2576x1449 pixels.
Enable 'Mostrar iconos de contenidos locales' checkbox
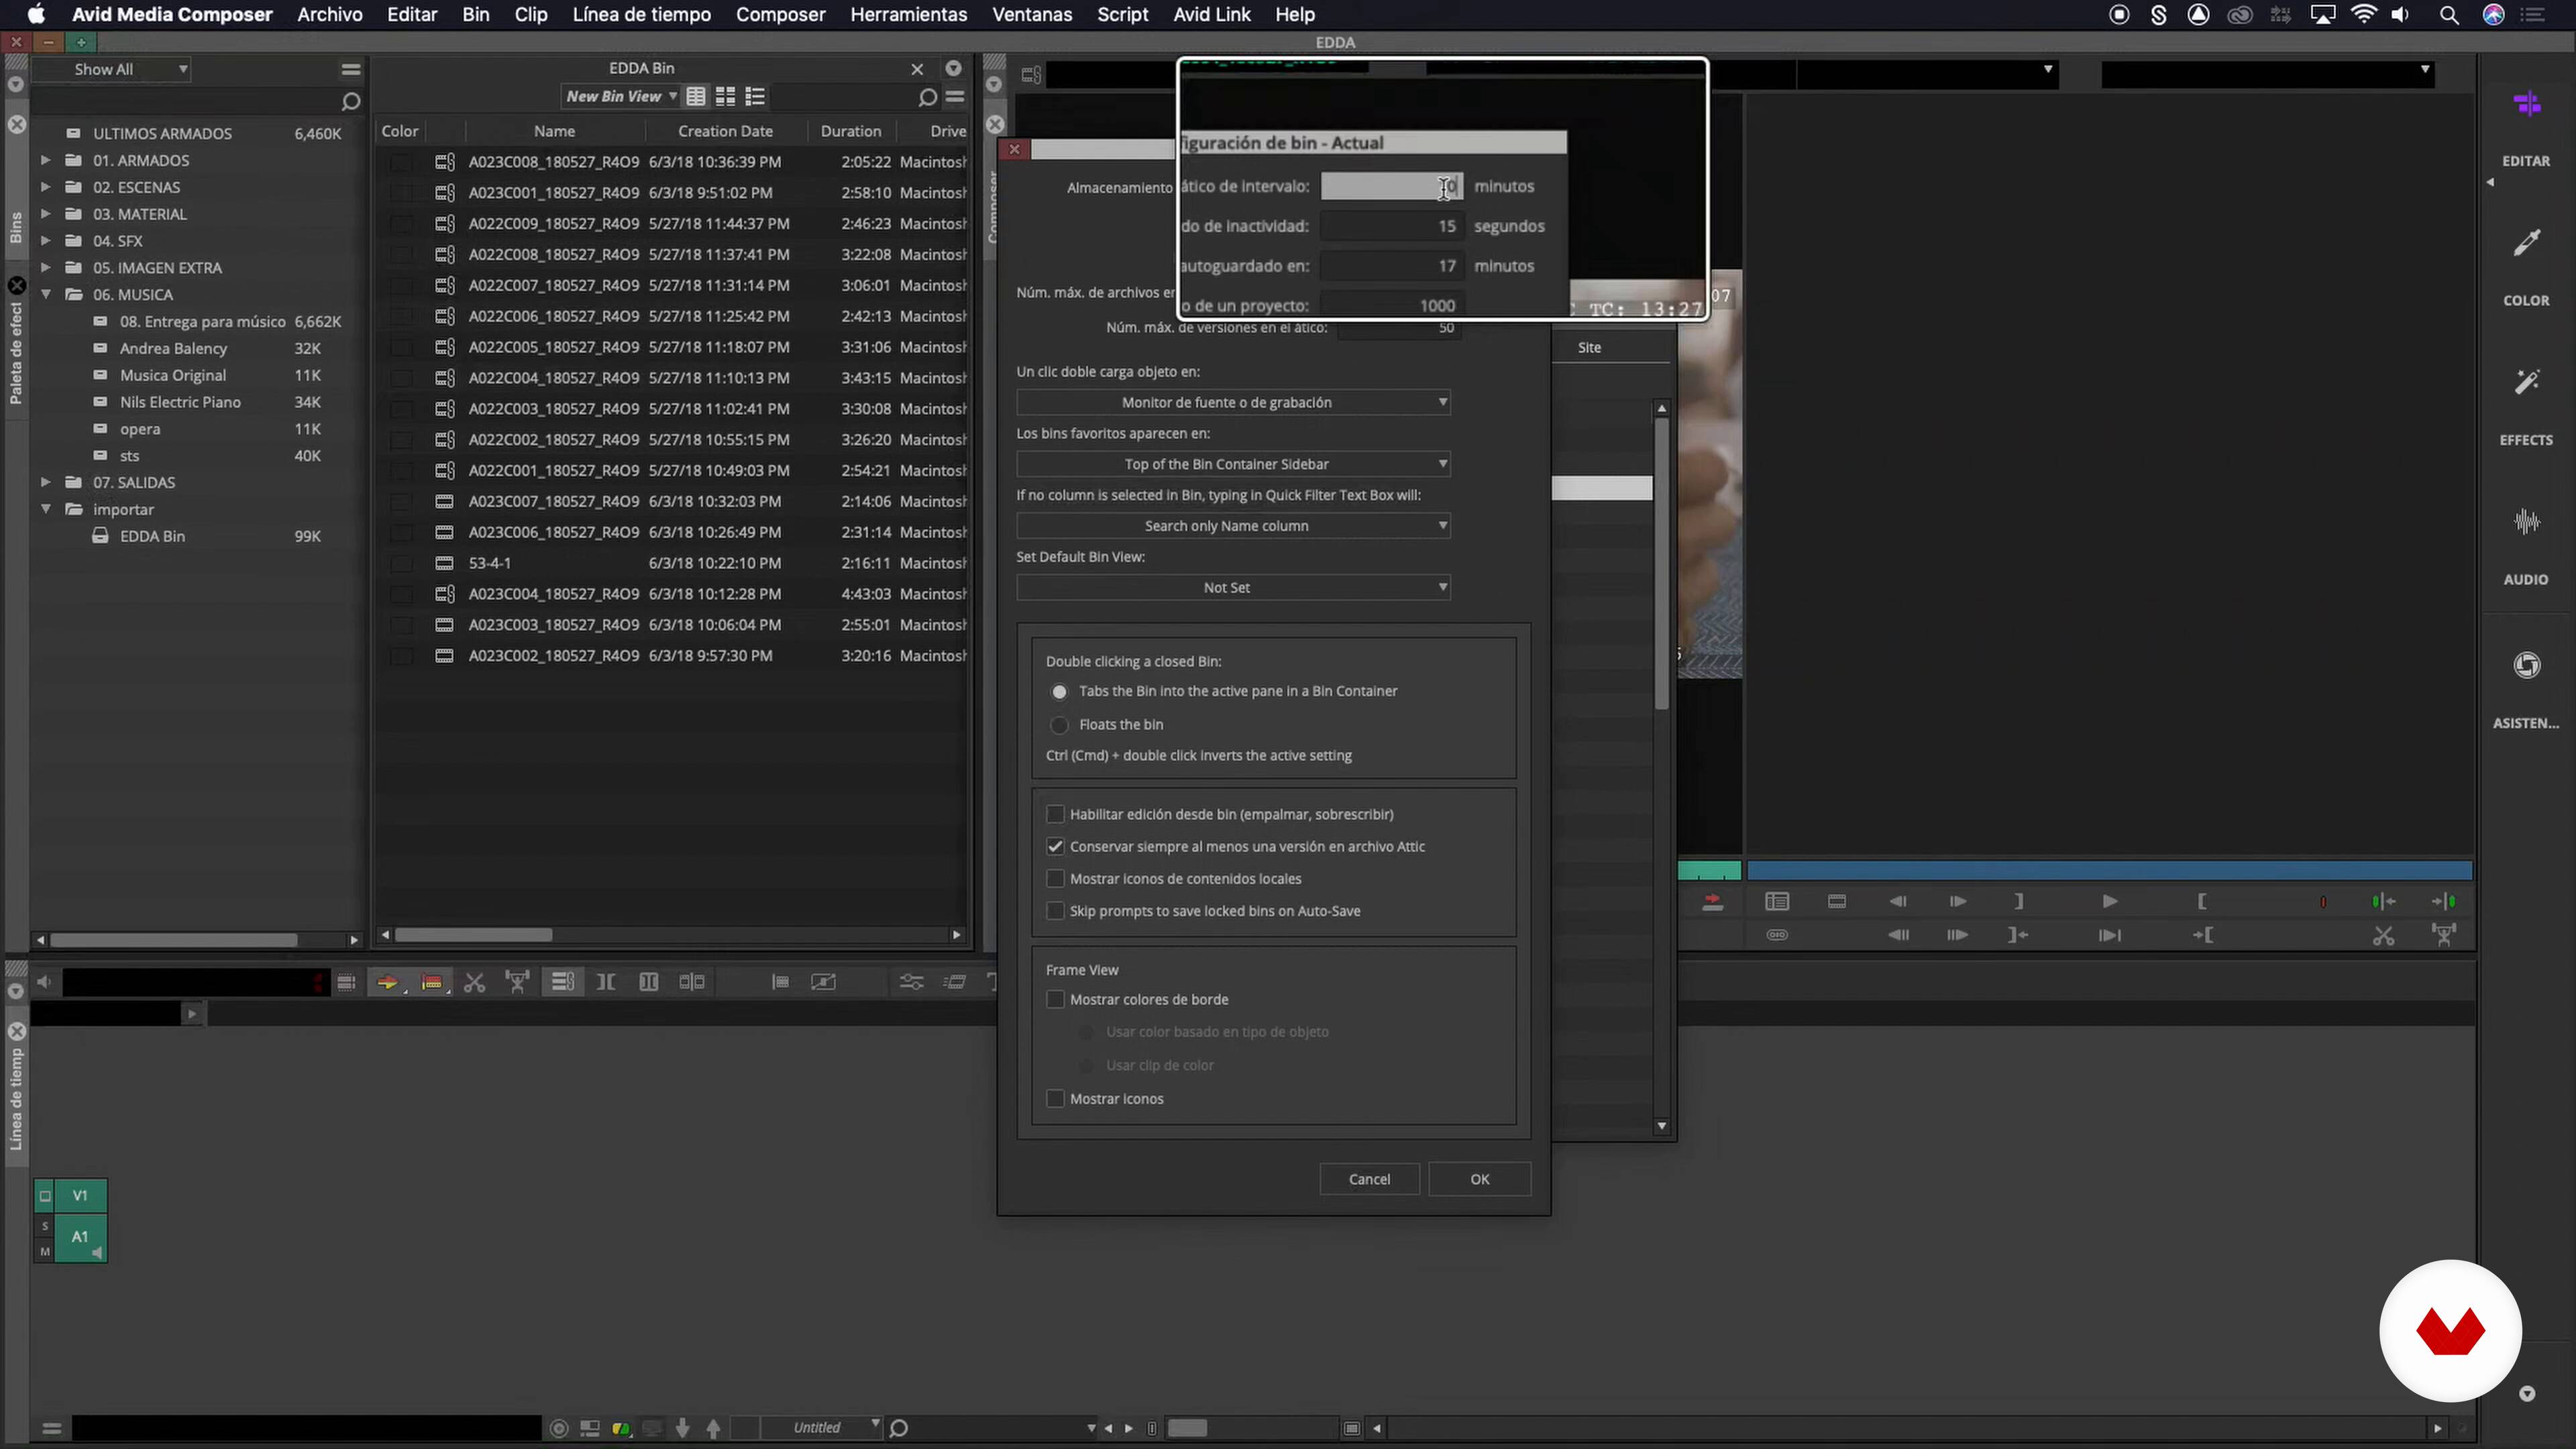coord(1055,879)
